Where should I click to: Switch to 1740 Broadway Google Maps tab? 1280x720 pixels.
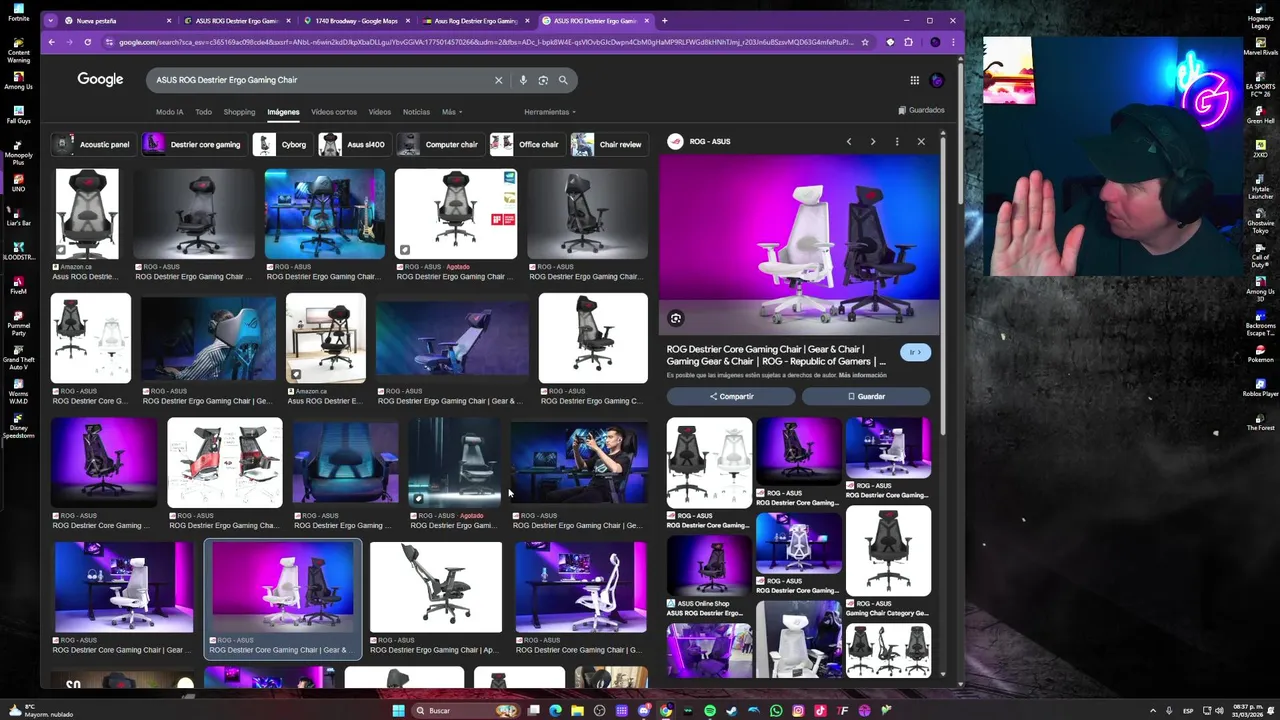[x=355, y=20]
